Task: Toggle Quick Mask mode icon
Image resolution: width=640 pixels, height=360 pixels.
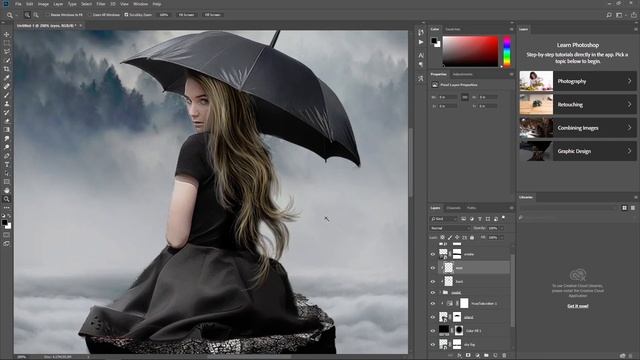Action: (7, 235)
